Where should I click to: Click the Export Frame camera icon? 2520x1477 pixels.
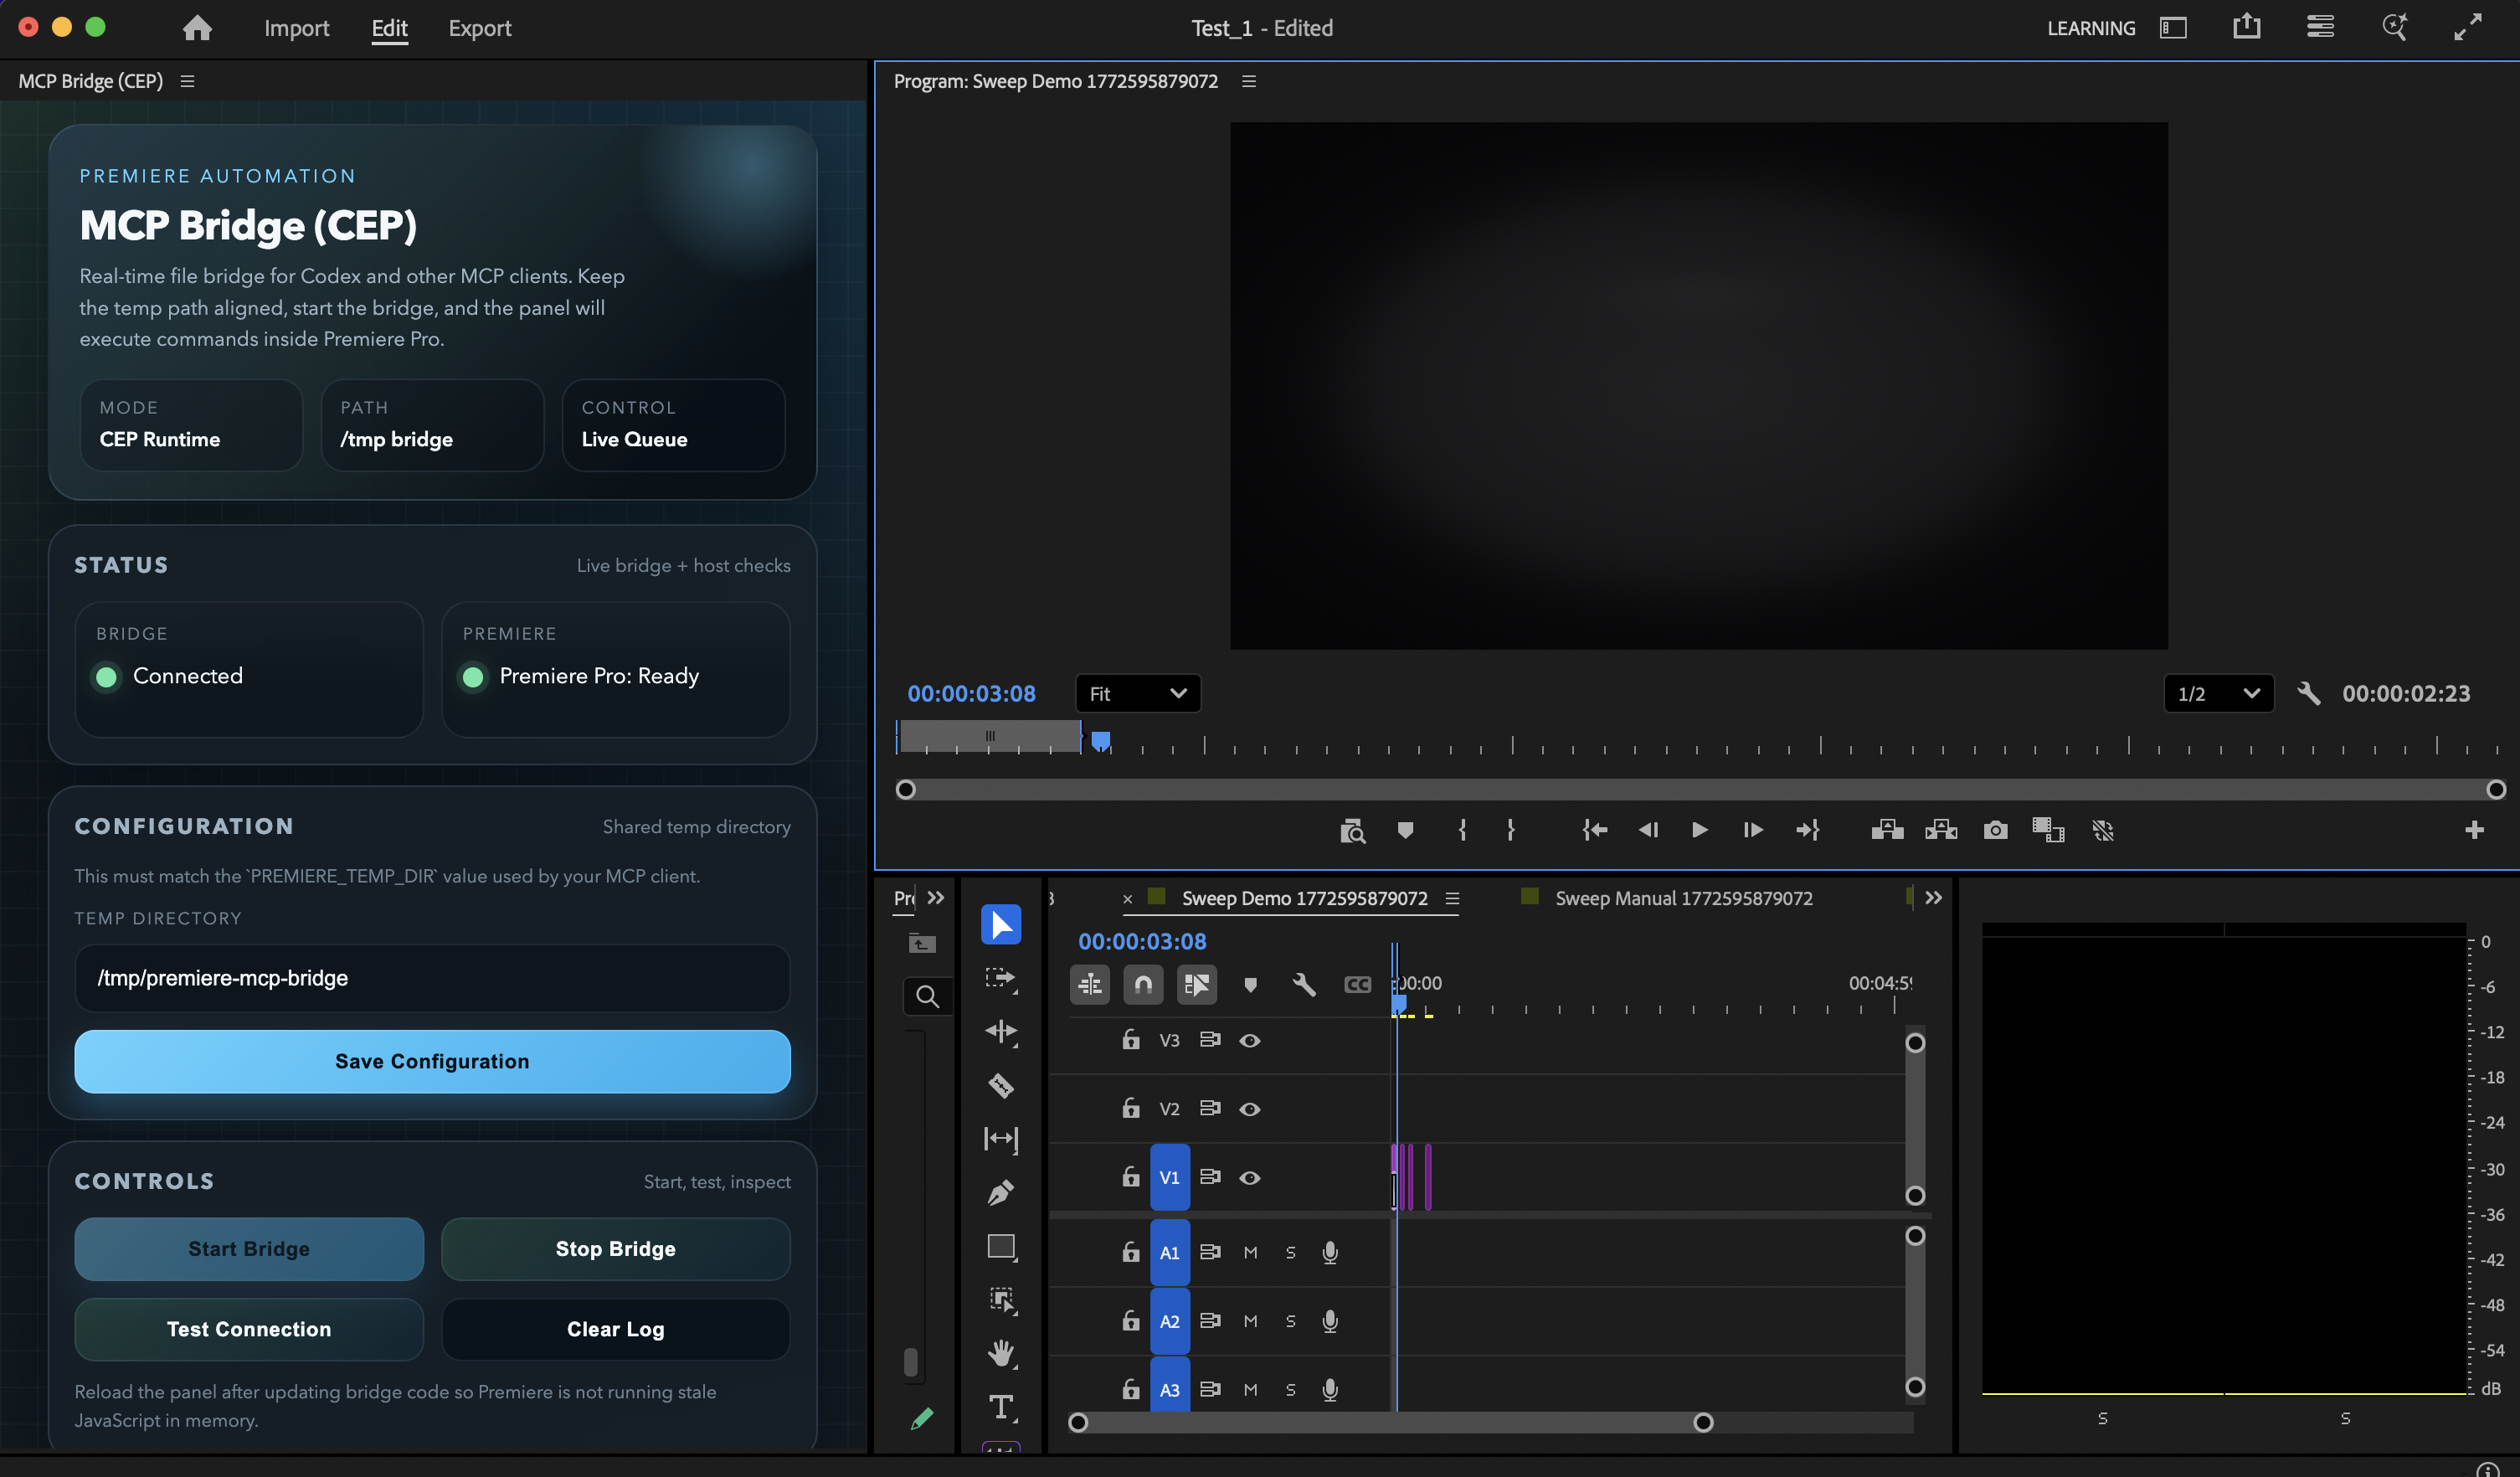tap(1995, 830)
